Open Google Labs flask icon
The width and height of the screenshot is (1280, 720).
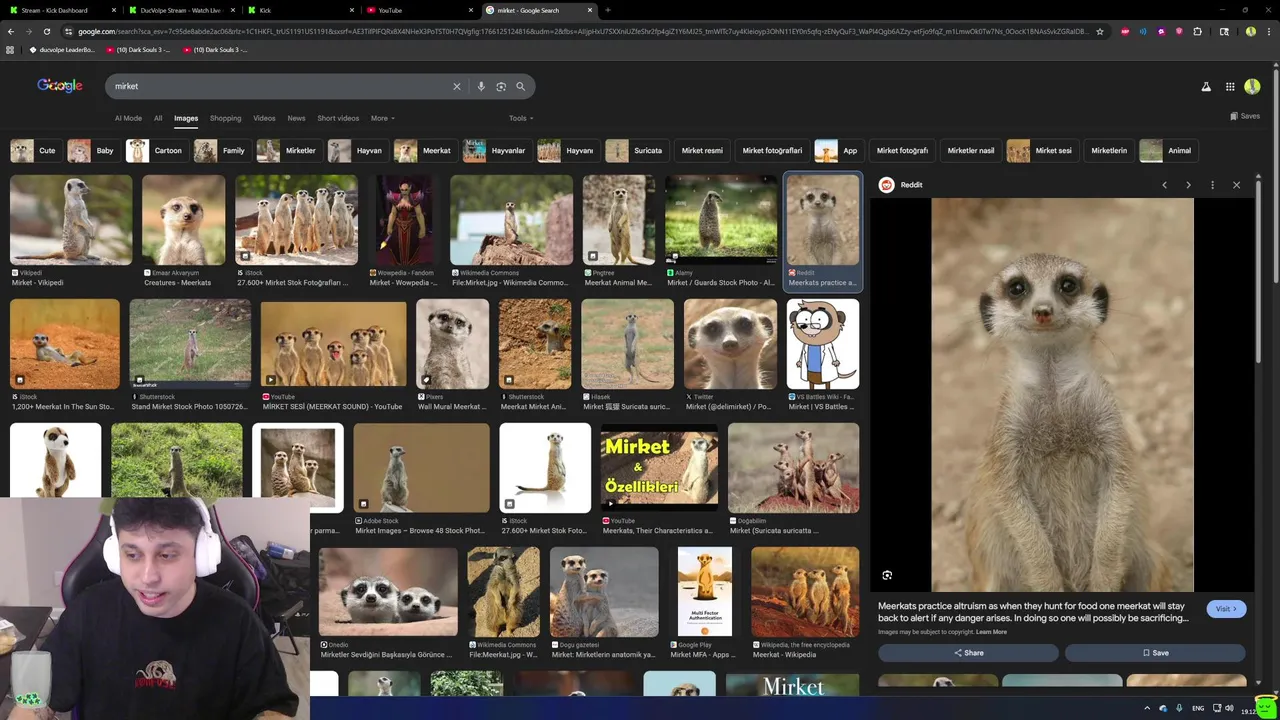coord(1206,87)
